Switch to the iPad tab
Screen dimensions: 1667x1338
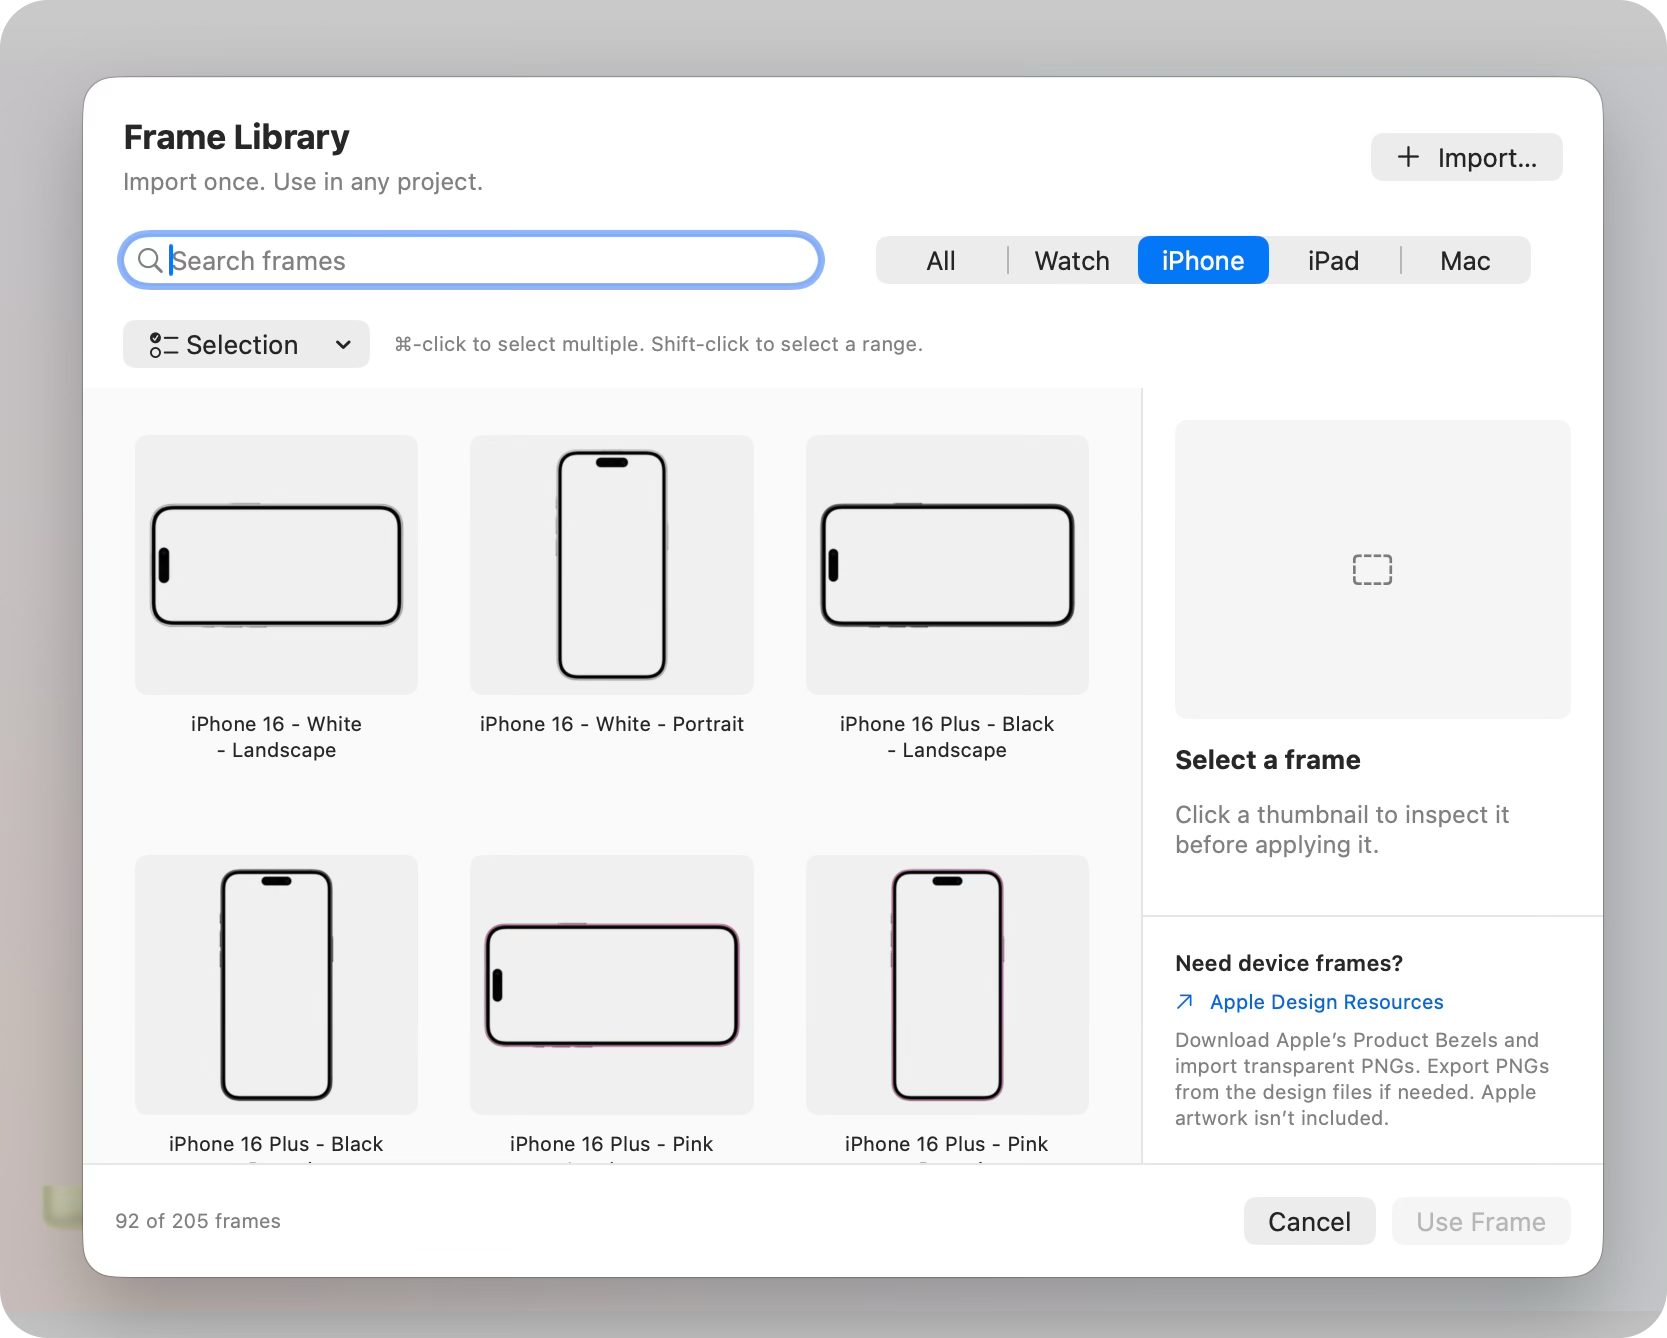click(x=1334, y=261)
